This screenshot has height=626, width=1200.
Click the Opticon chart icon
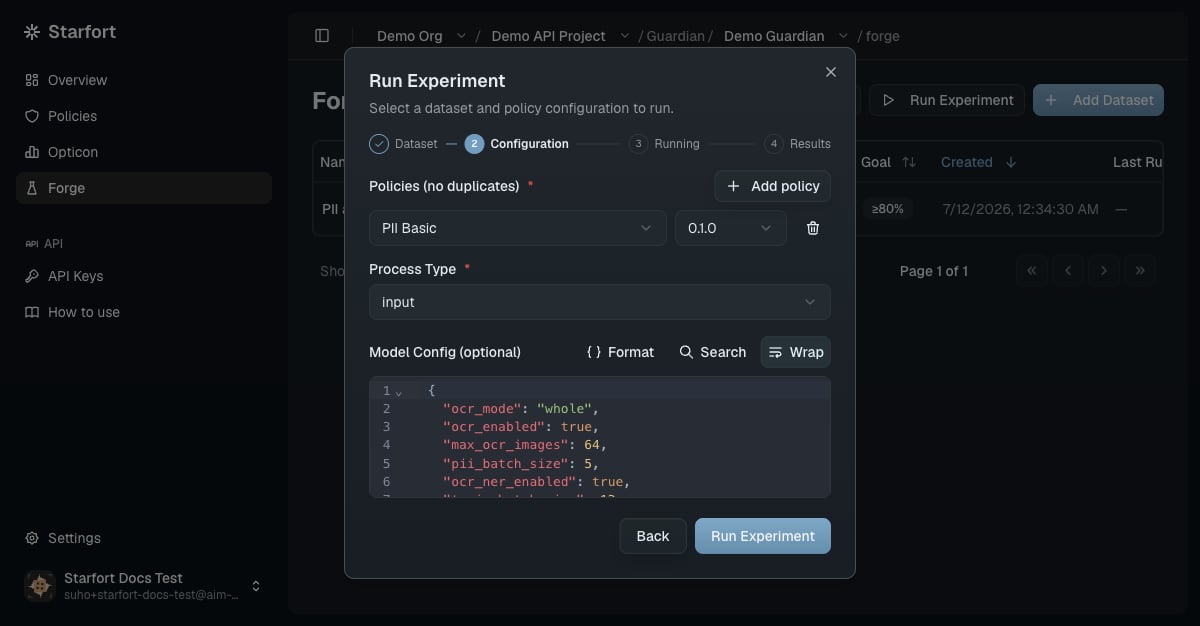tap(32, 152)
